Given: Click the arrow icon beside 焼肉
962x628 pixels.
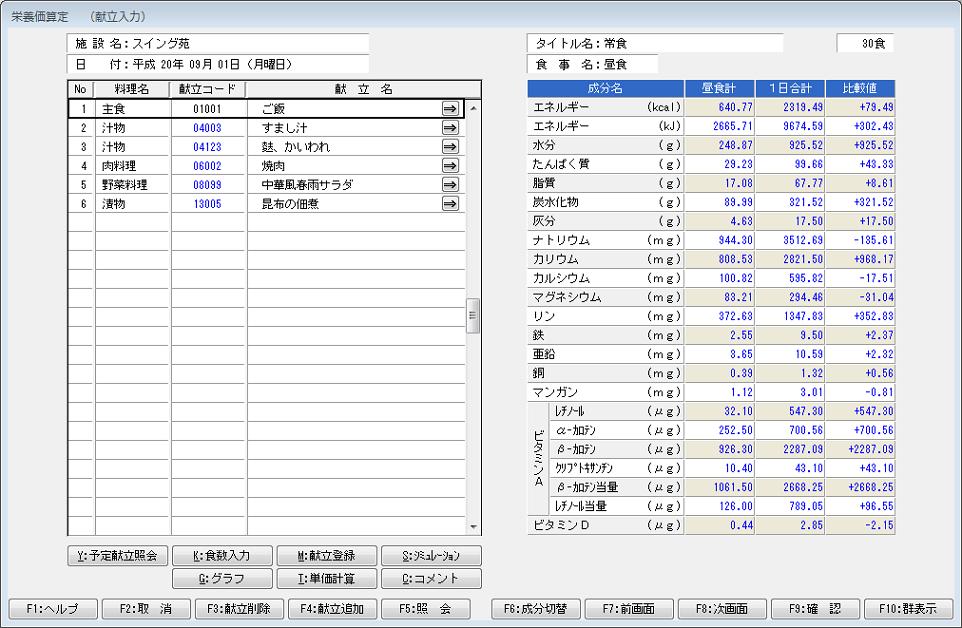Looking at the screenshot, I should pyautogui.click(x=450, y=166).
